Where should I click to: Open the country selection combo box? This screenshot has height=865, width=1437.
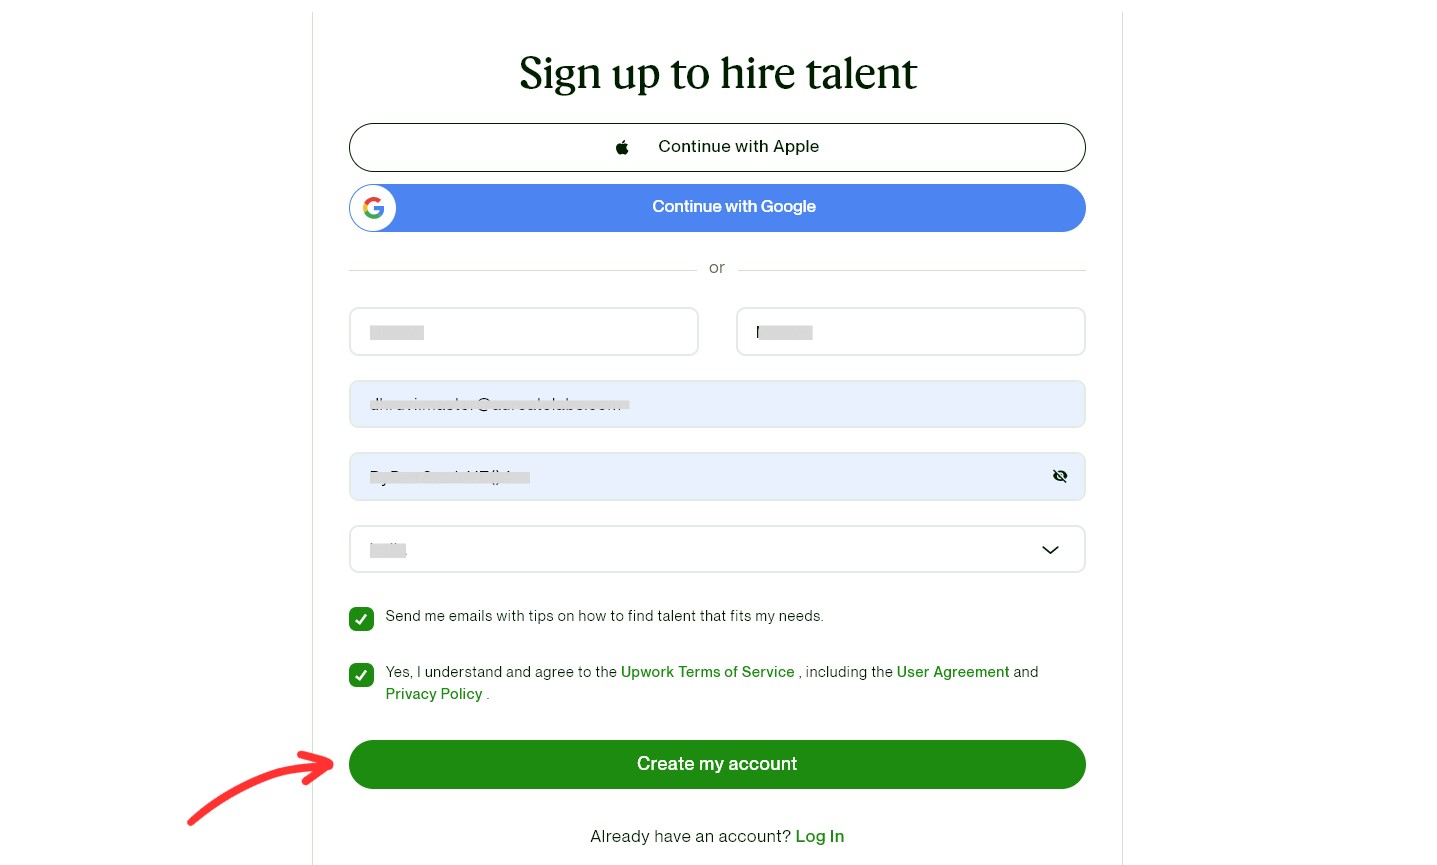point(717,549)
